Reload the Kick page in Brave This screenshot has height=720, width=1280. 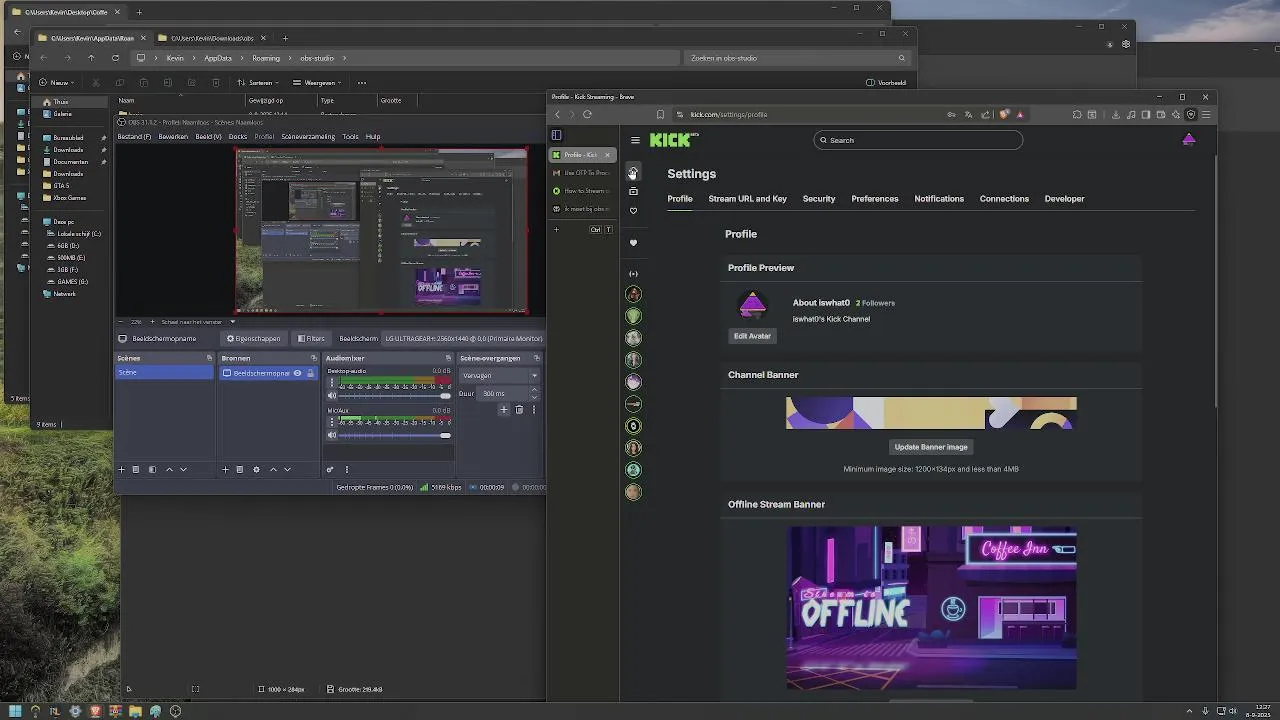587,114
